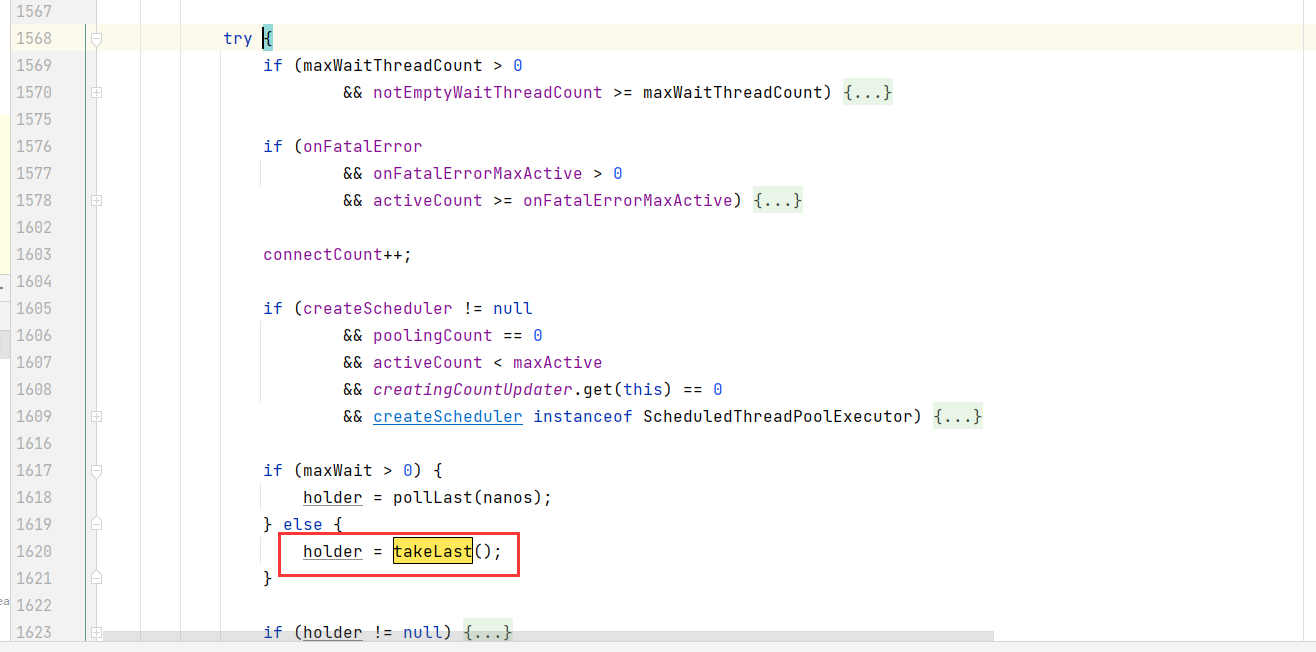Click line number 1575 in the gutter

(35, 120)
